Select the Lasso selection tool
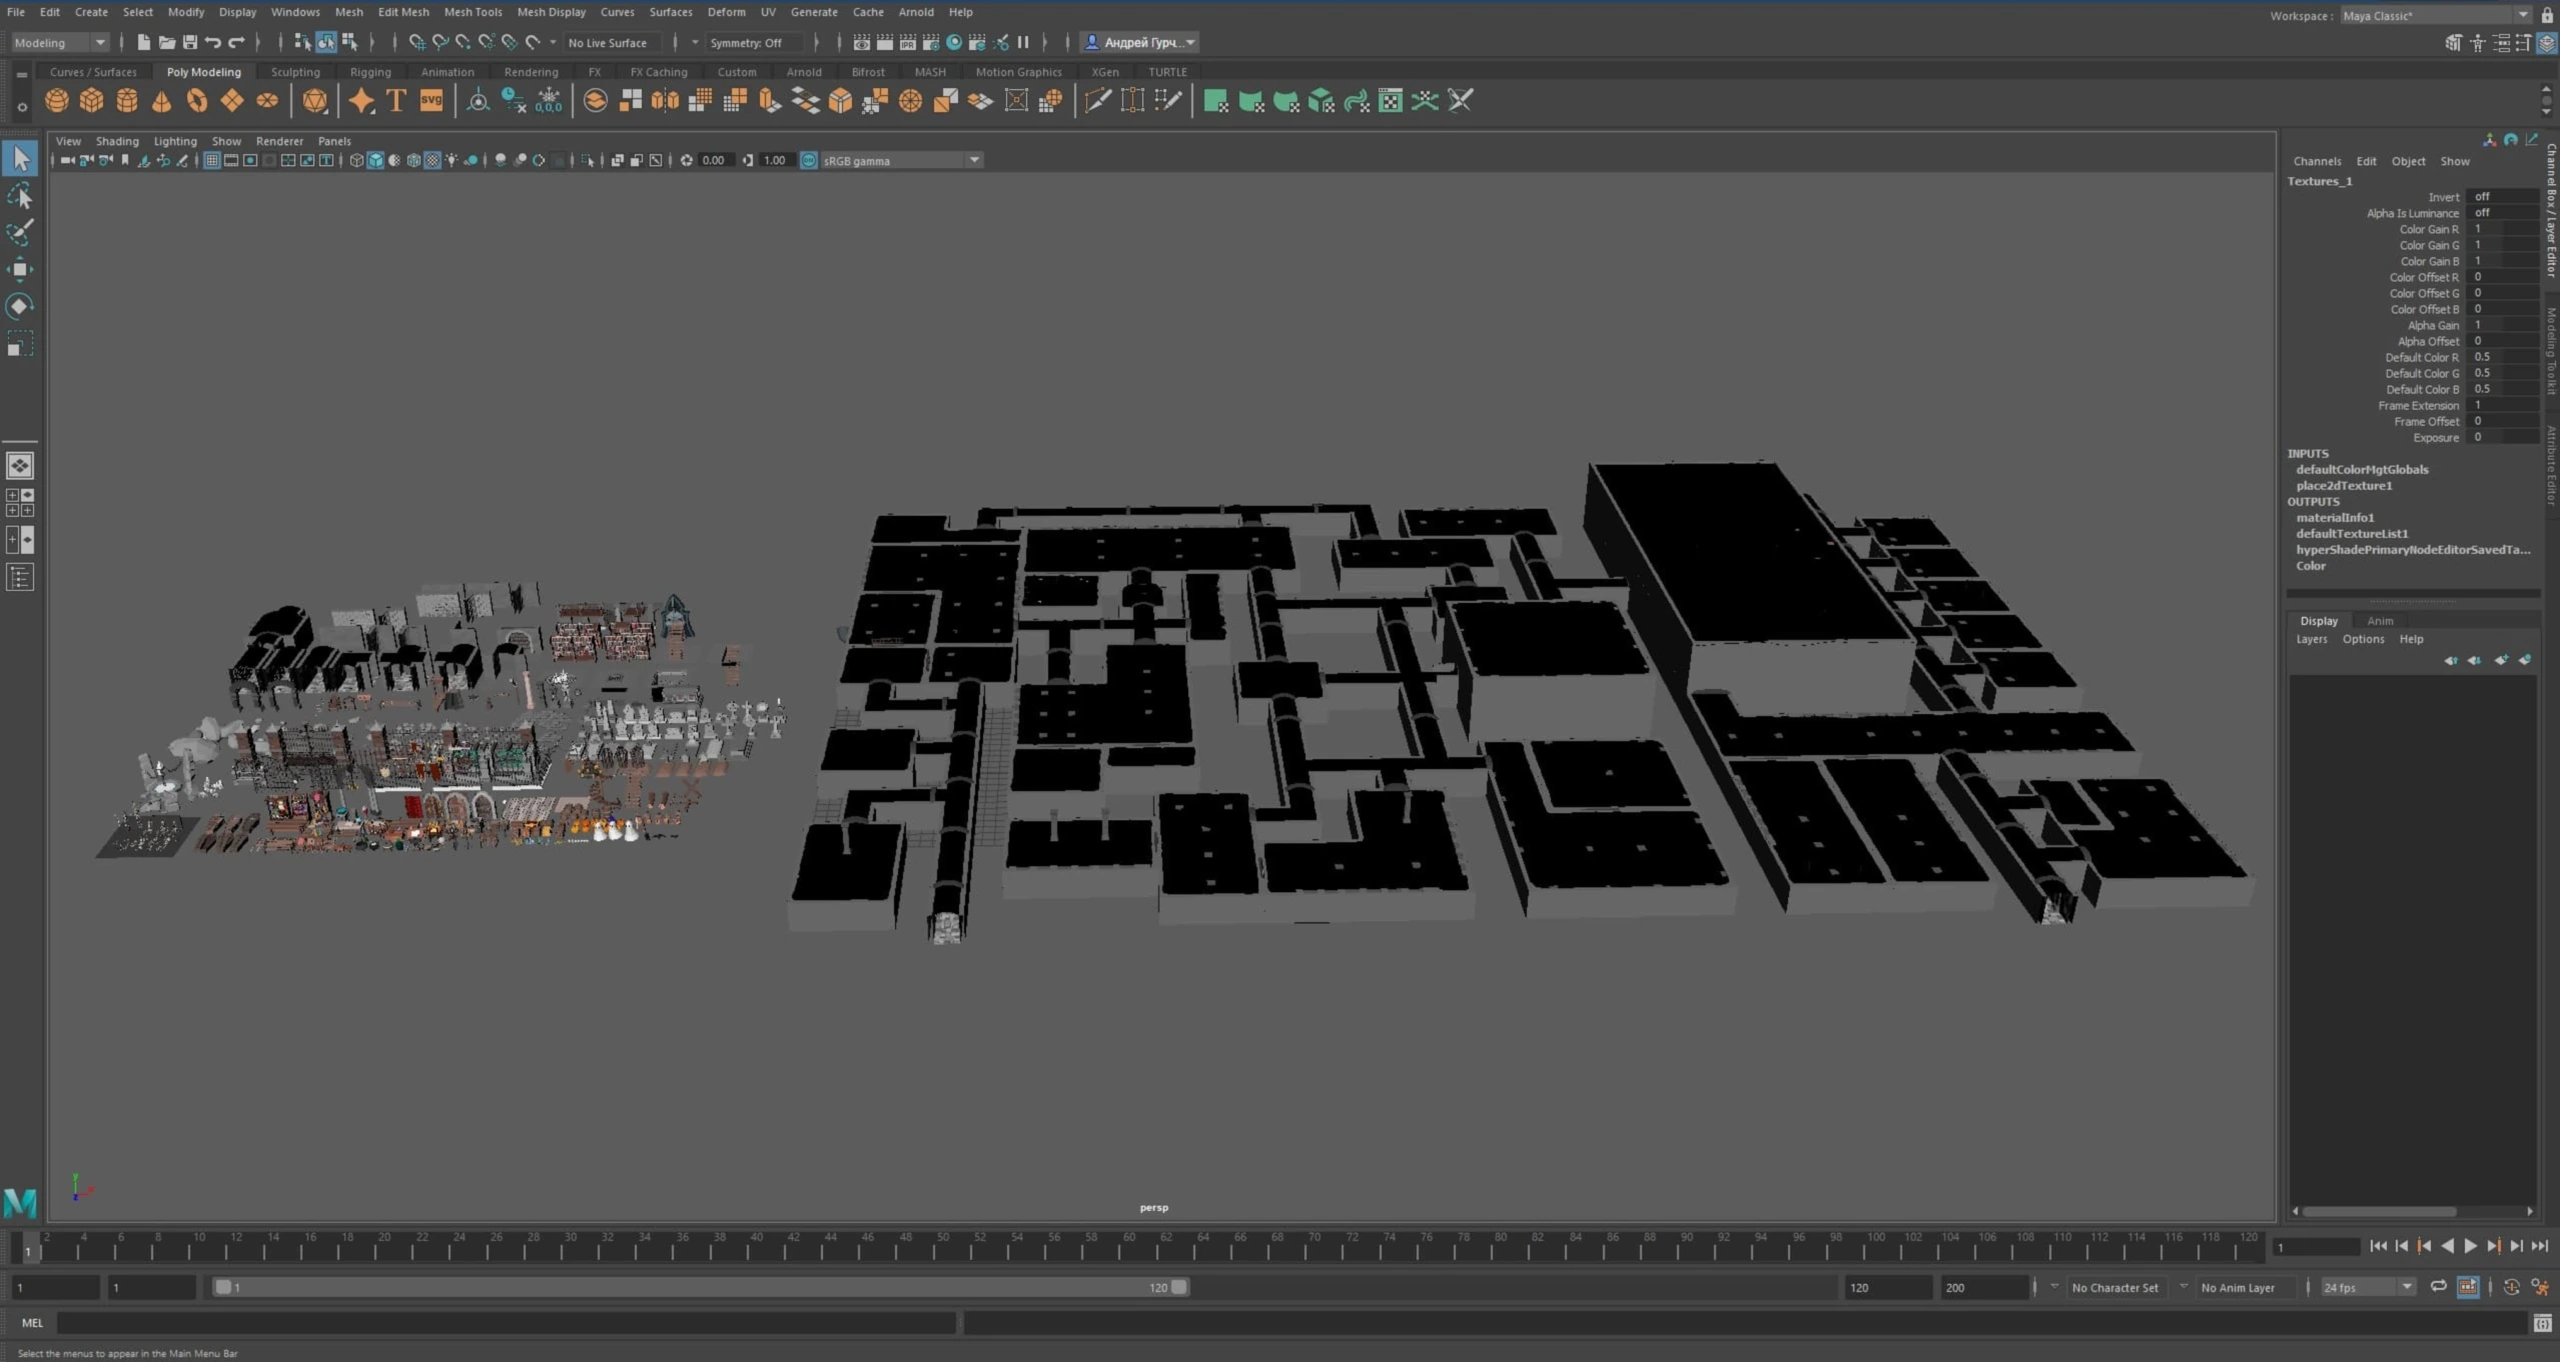The height and width of the screenshot is (1362, 2560). click(x=20, y=196)
